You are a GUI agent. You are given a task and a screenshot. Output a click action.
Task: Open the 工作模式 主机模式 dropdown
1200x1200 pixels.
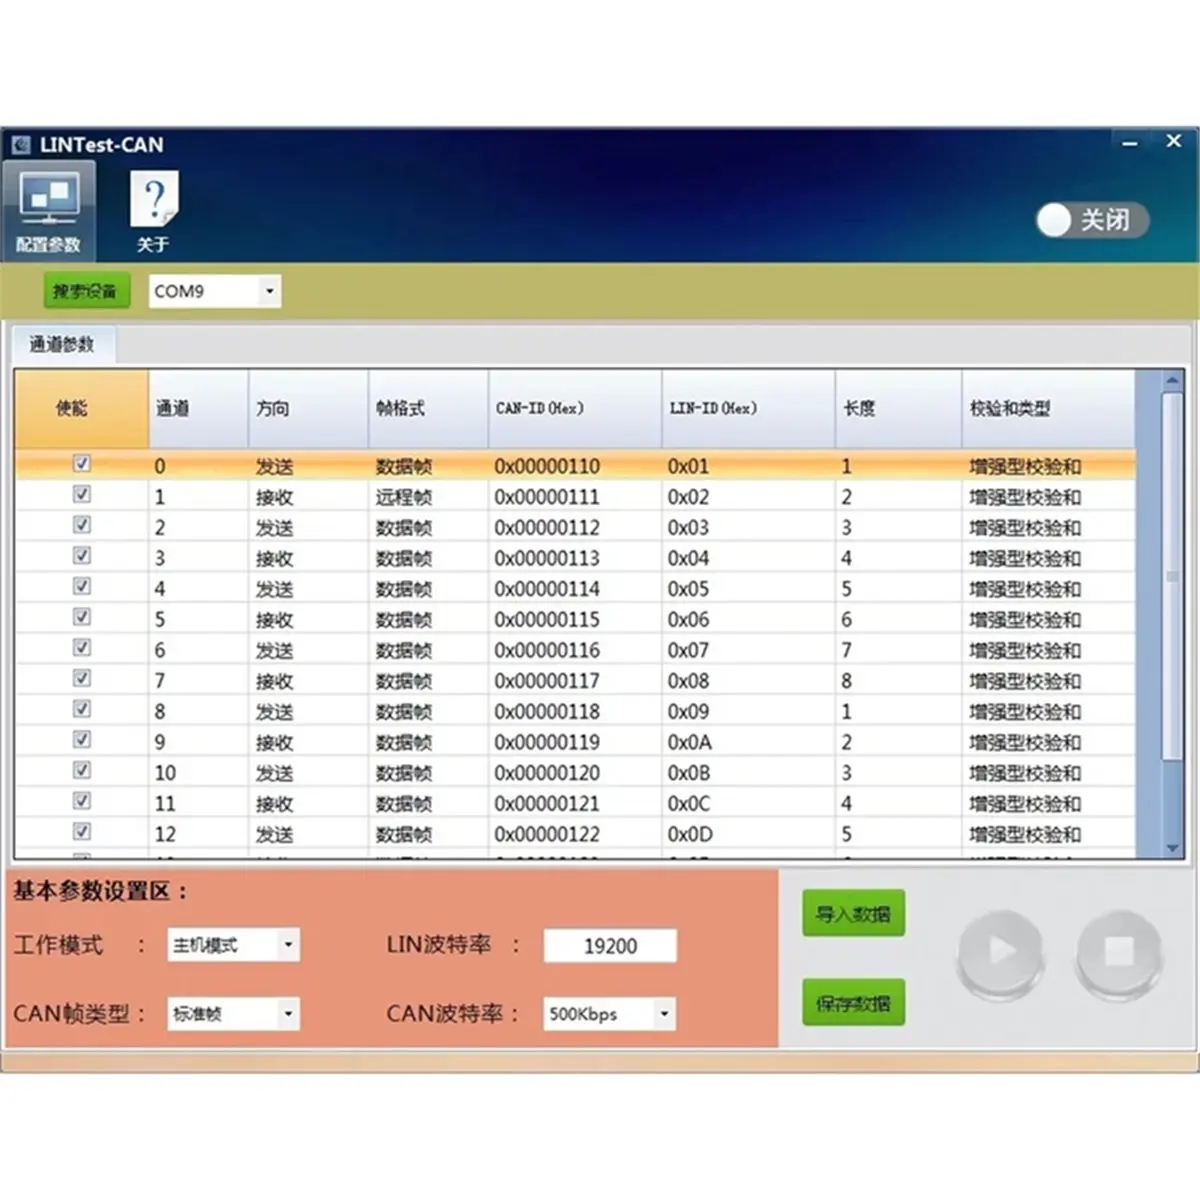233,945
